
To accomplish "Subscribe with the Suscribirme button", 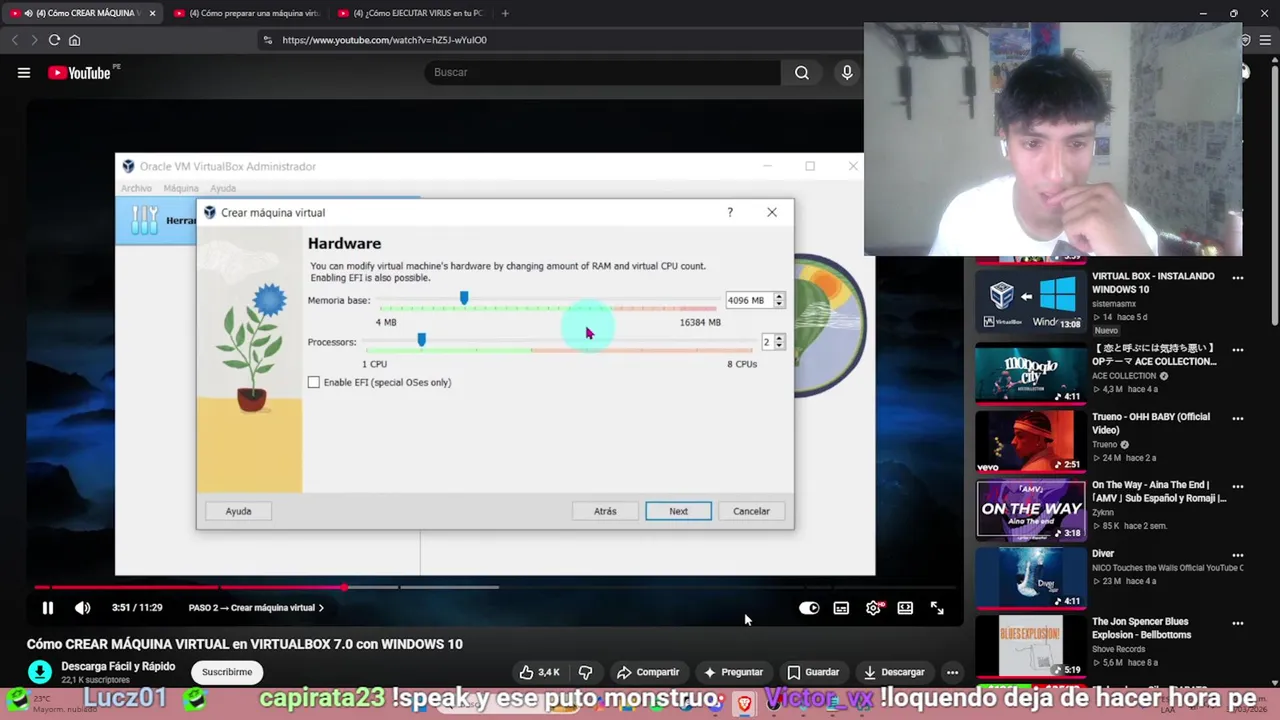I will click(227, 672).
